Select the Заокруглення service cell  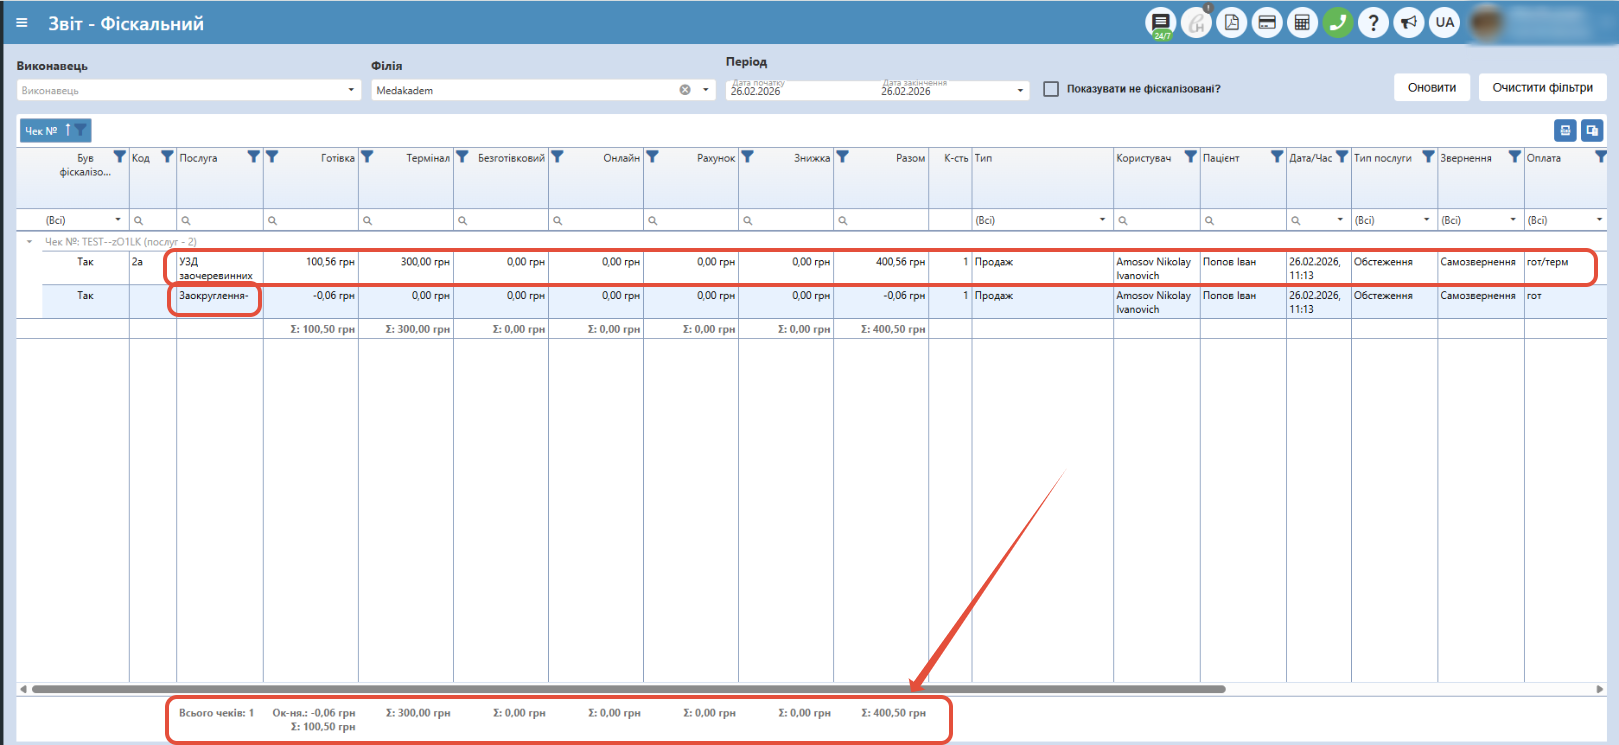pos(220,301)
